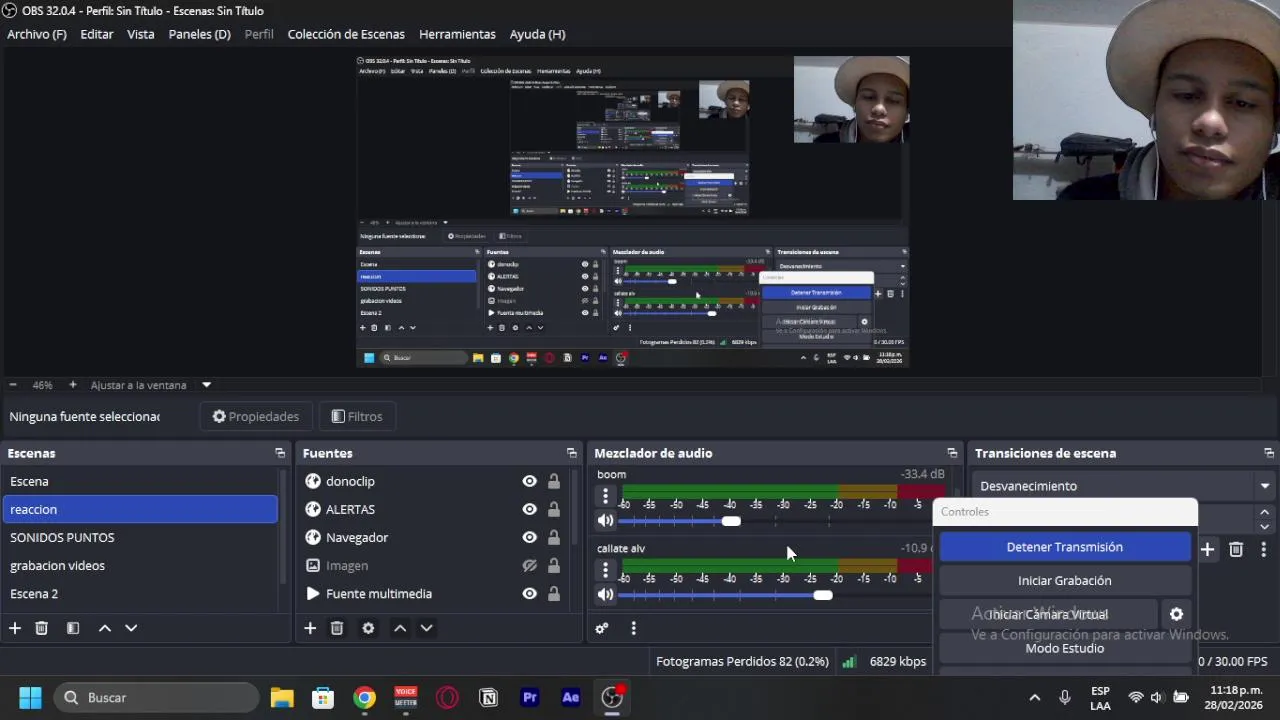Show hidden system tray icons chevron

[1035, 697]
